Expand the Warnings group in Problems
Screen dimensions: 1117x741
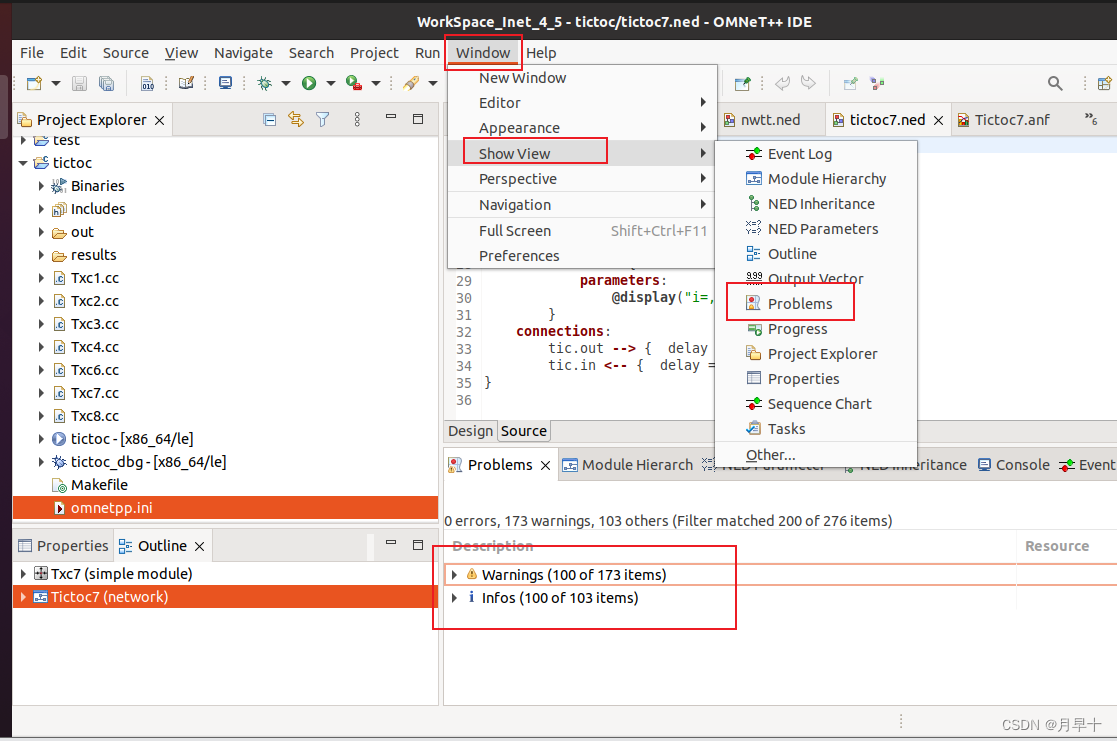454,574
